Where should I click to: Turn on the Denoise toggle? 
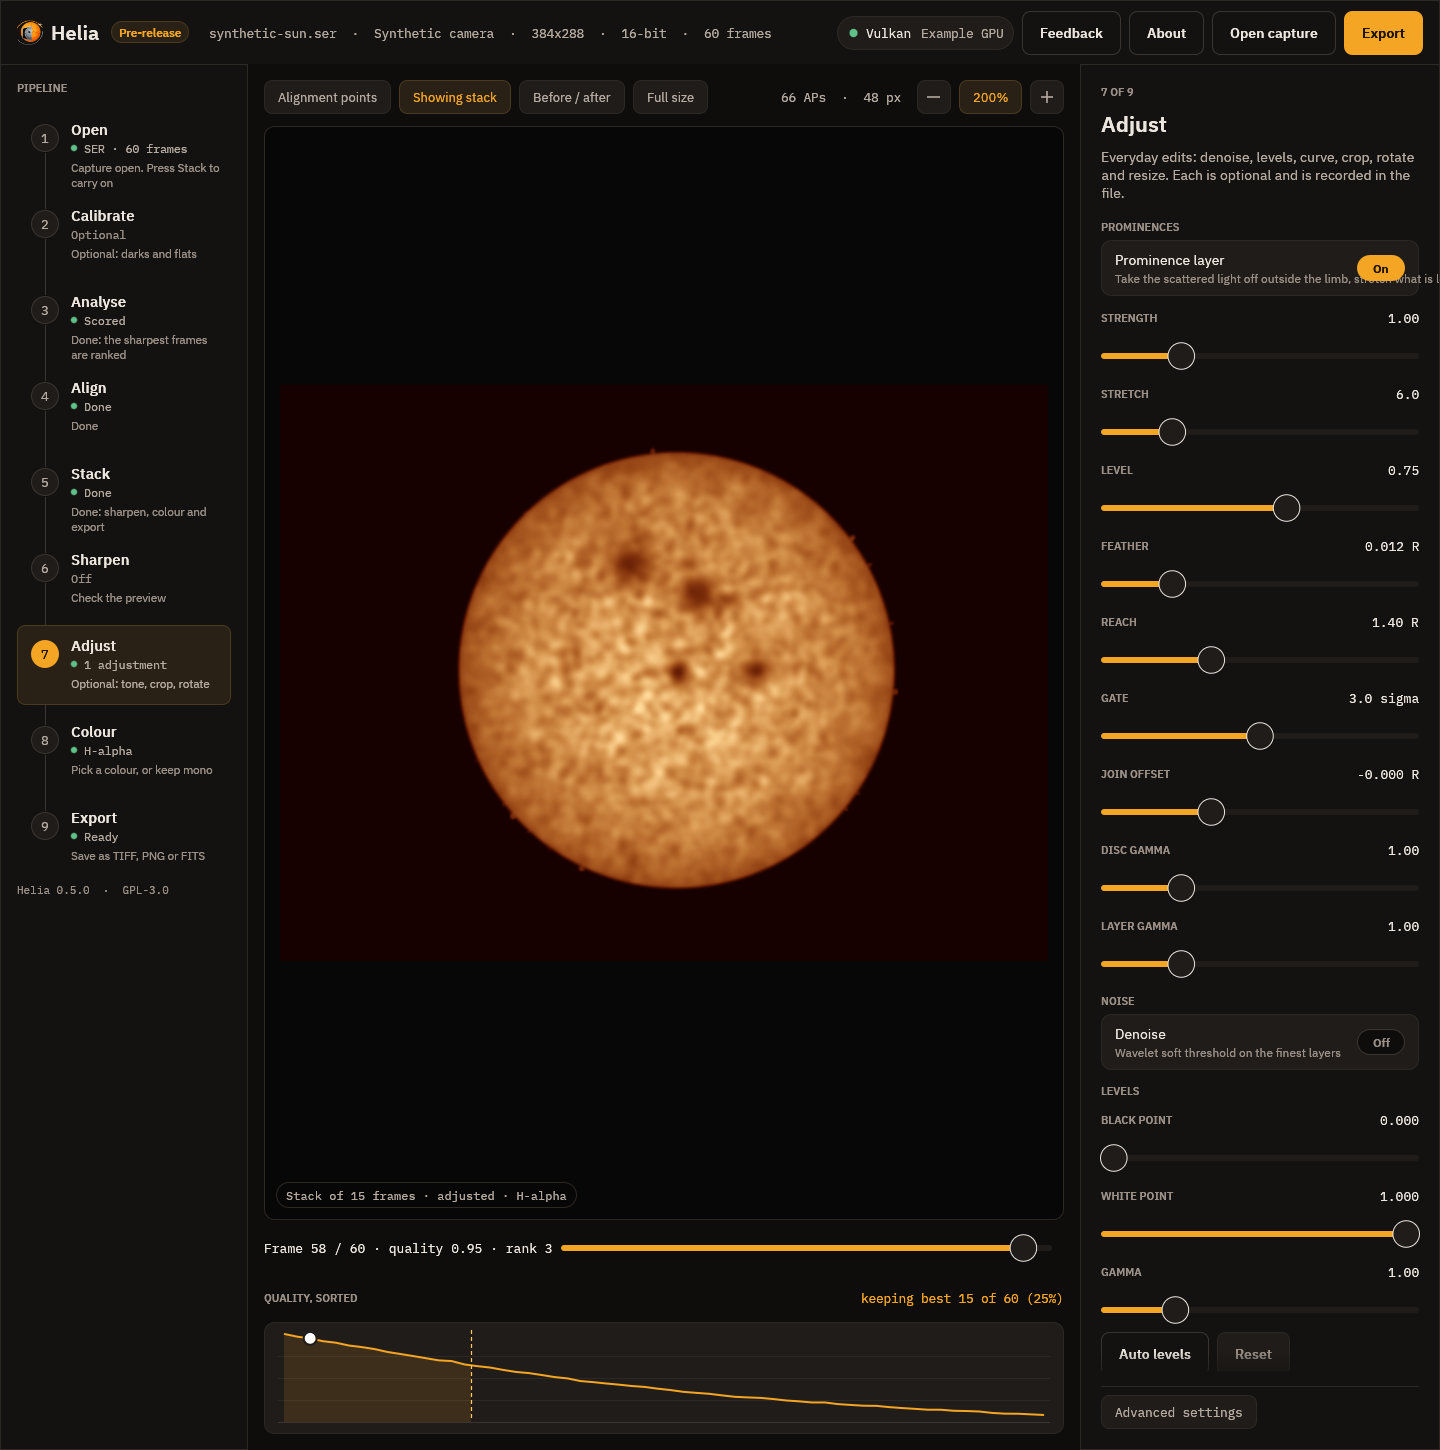(1380, 1042)
